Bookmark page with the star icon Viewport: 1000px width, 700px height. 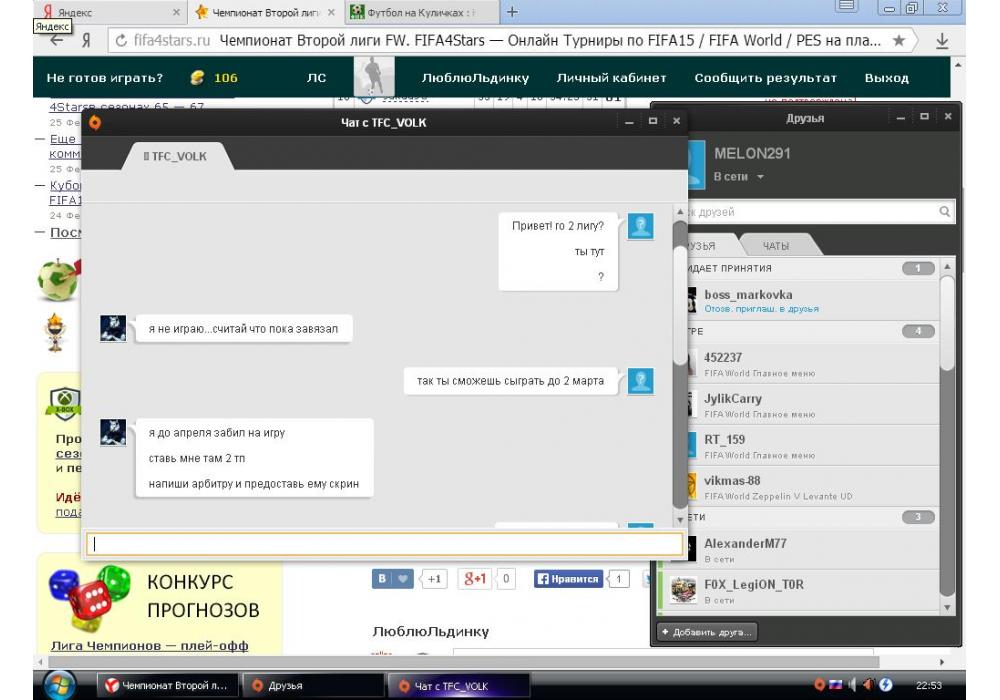coord(899,41)
